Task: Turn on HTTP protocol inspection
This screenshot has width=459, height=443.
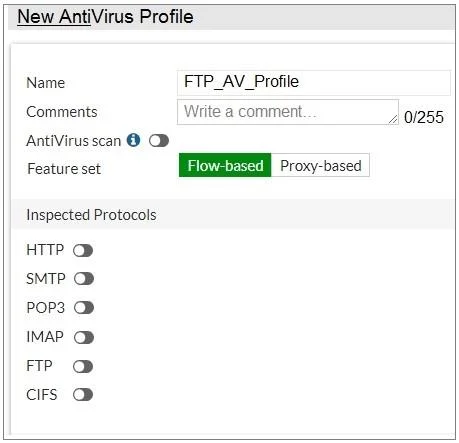Action: click(83, 250)
